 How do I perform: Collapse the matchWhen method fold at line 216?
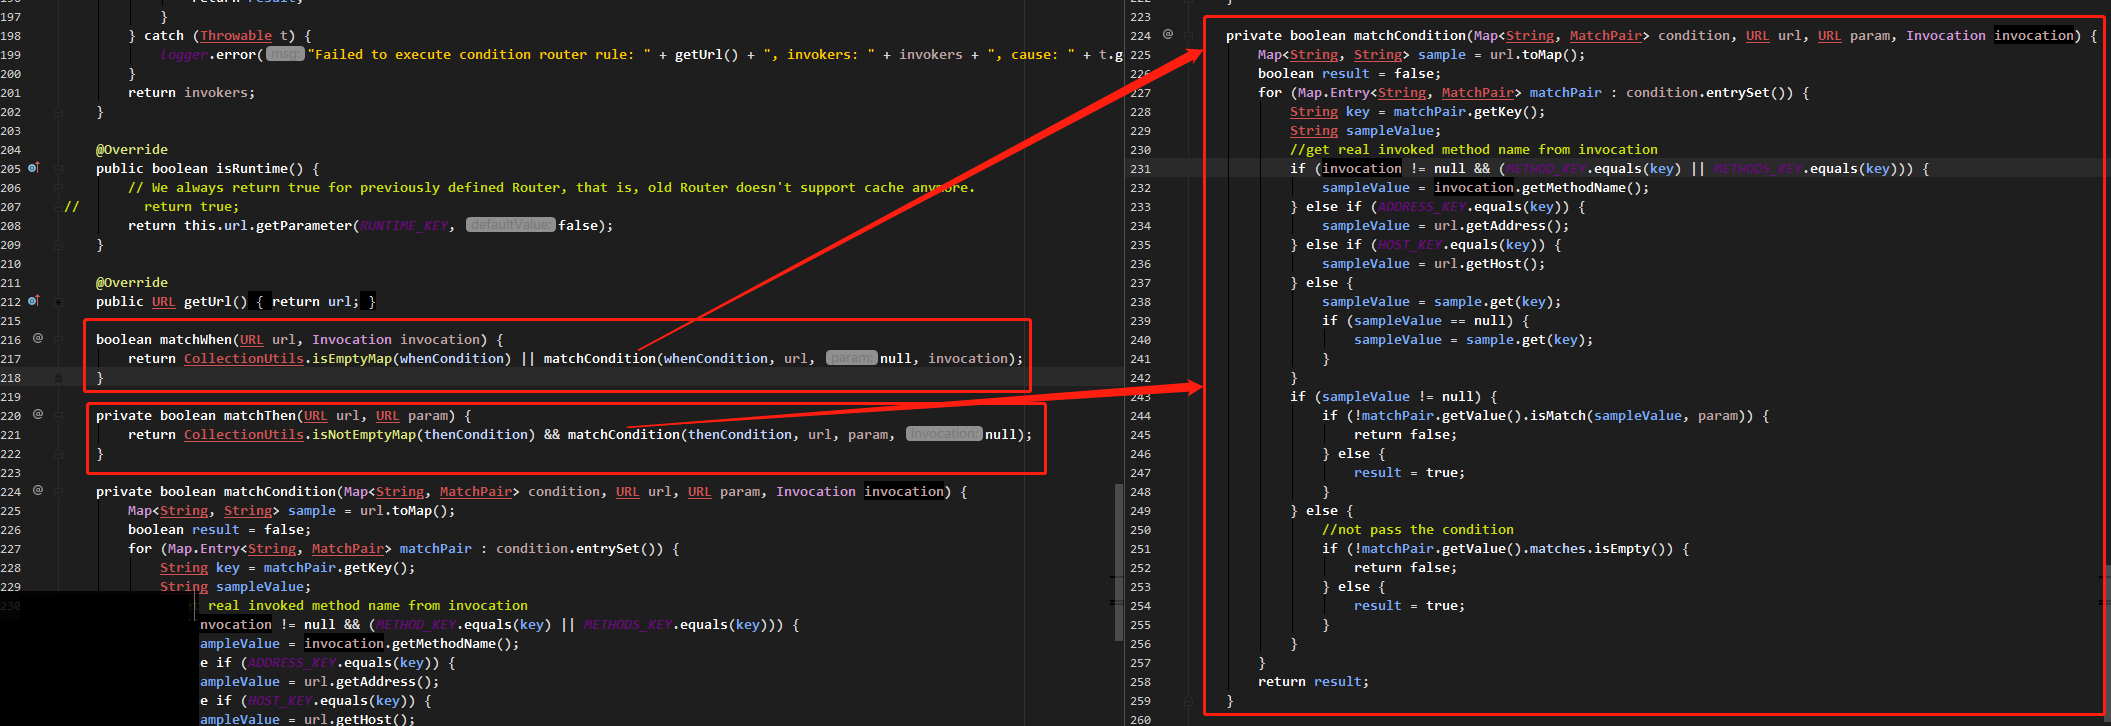point(58,340)
